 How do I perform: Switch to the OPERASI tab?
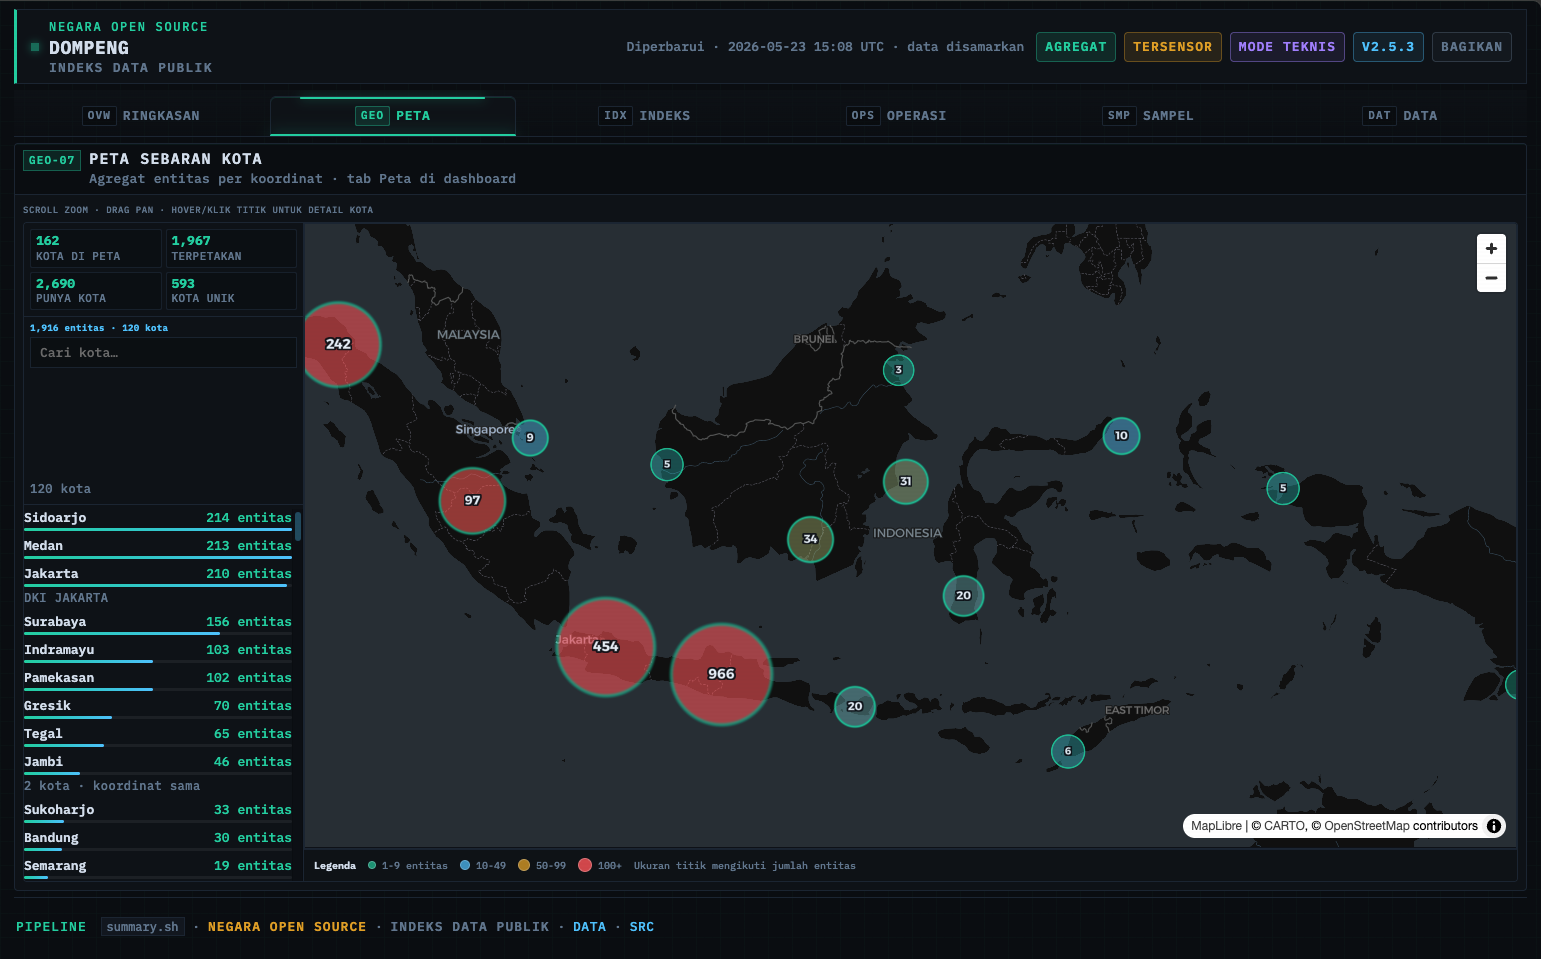coord(897,116)
